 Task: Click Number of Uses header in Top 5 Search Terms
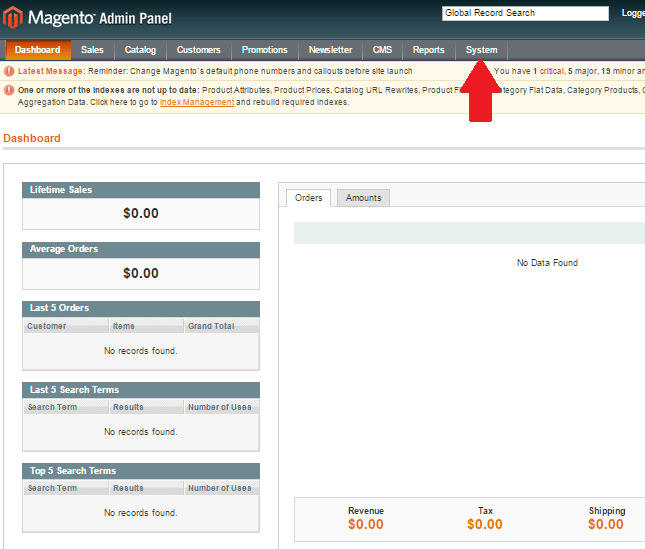[222, 488]
